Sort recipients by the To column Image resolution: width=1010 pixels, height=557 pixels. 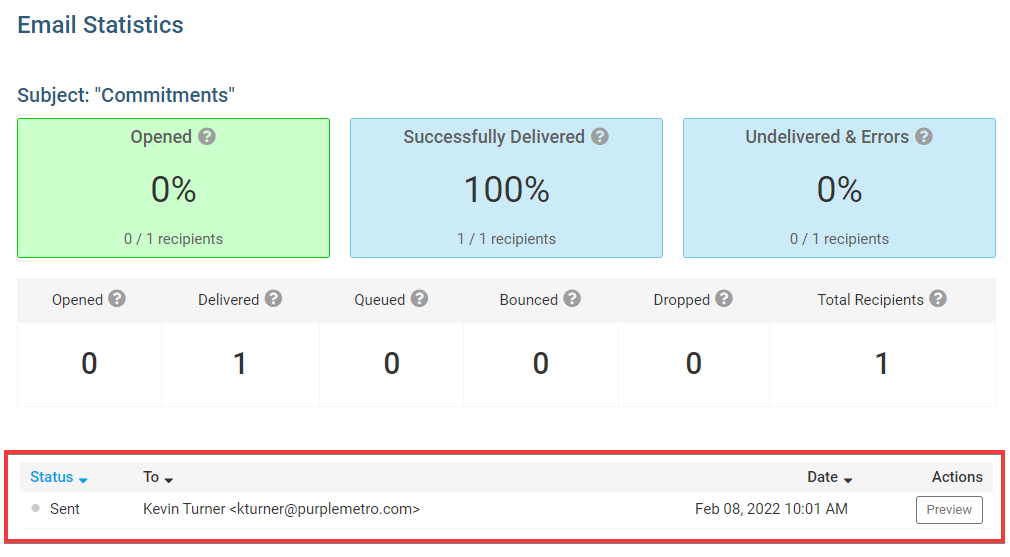coord(158,477)
